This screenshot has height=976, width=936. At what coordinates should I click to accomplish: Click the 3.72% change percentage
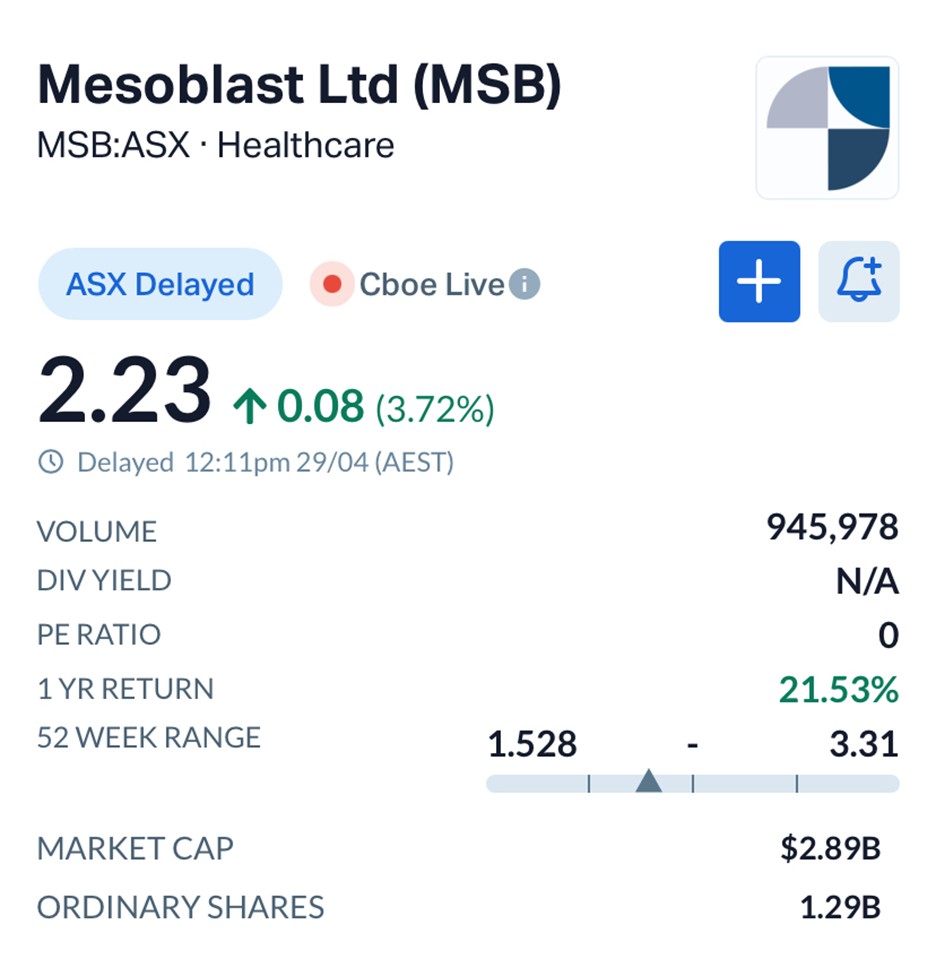point(434,408)
